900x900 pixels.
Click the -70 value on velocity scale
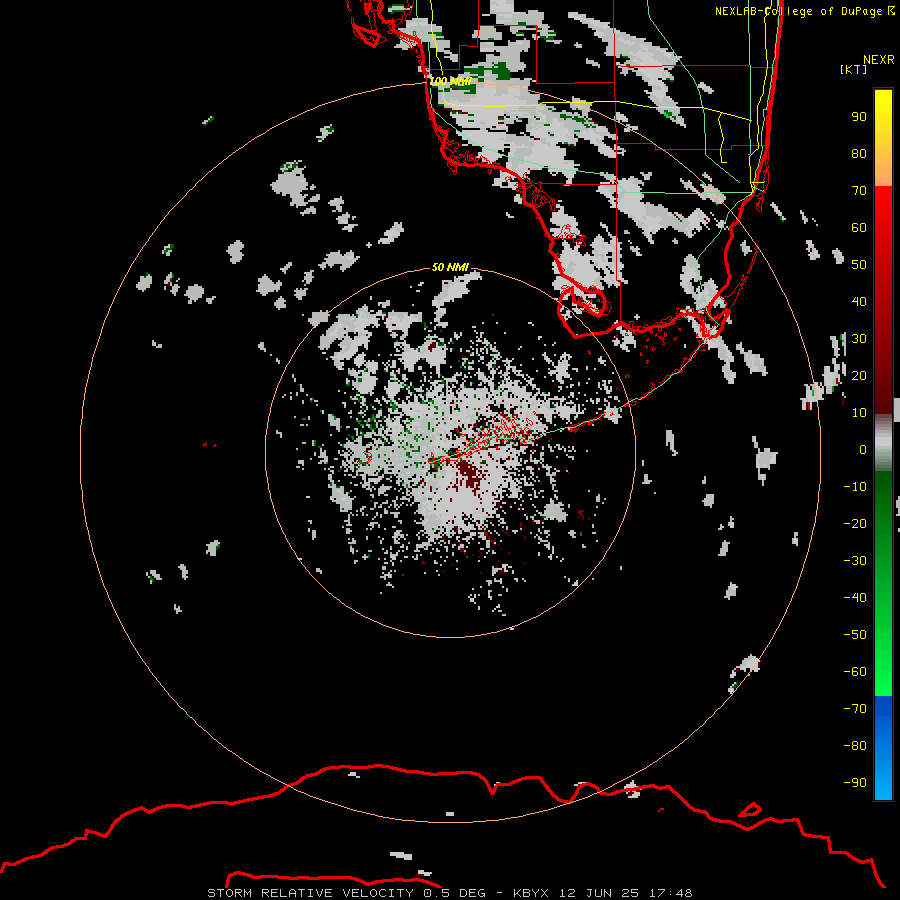click(x=855, y=709)
